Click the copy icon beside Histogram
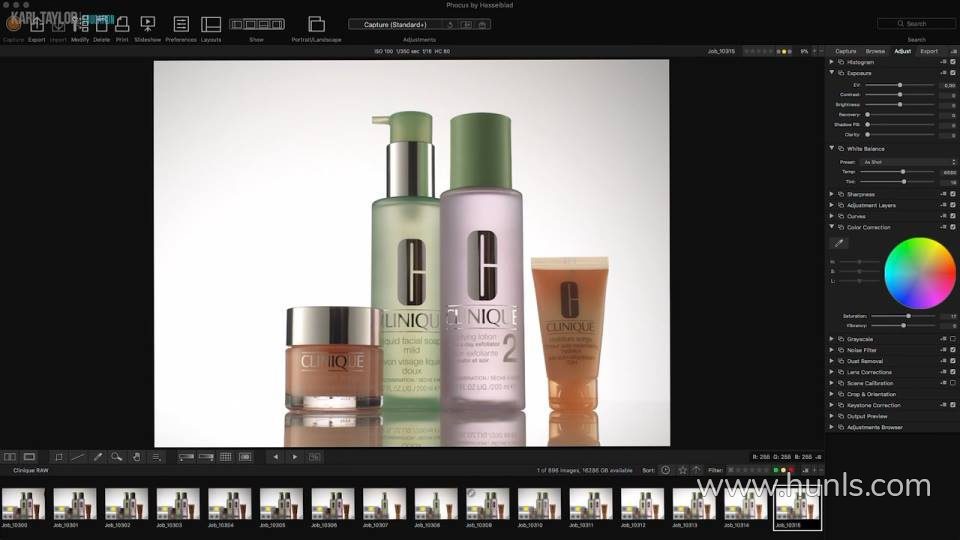This screenshot has height=540, width=960. pyautogui.click(x=841, y=62)
